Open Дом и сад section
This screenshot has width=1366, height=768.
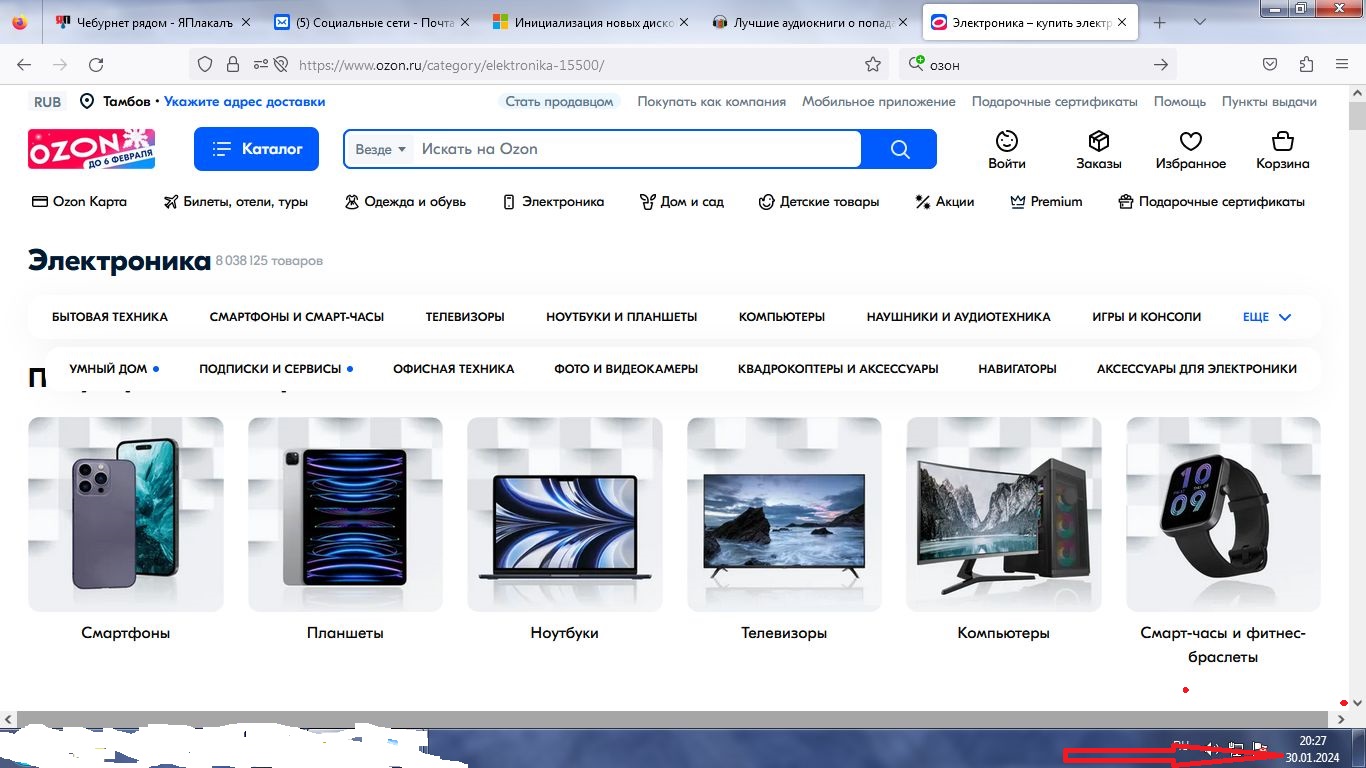[x=681, y=201]
